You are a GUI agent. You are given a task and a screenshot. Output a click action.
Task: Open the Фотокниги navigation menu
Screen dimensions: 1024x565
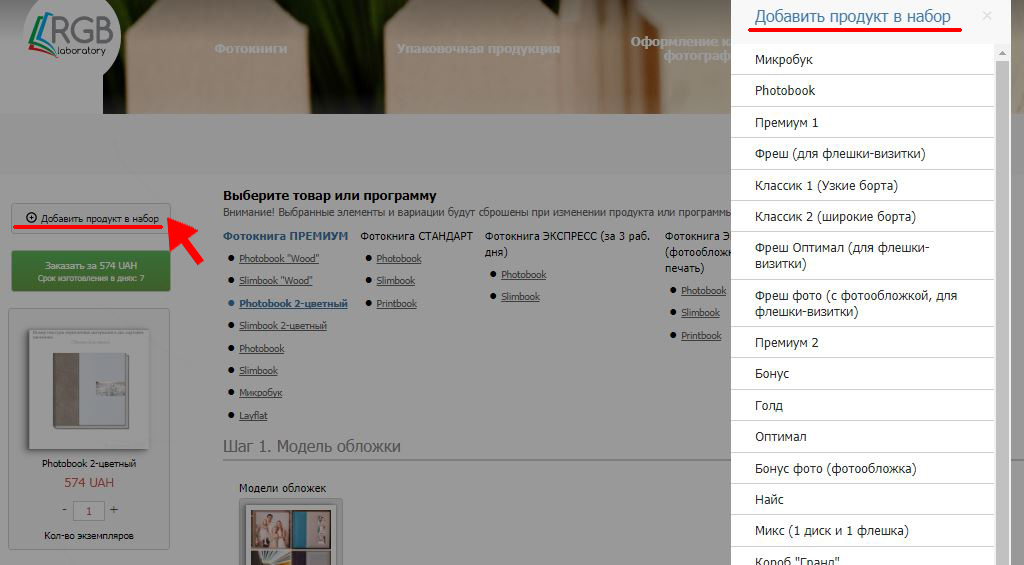(251, 48)
